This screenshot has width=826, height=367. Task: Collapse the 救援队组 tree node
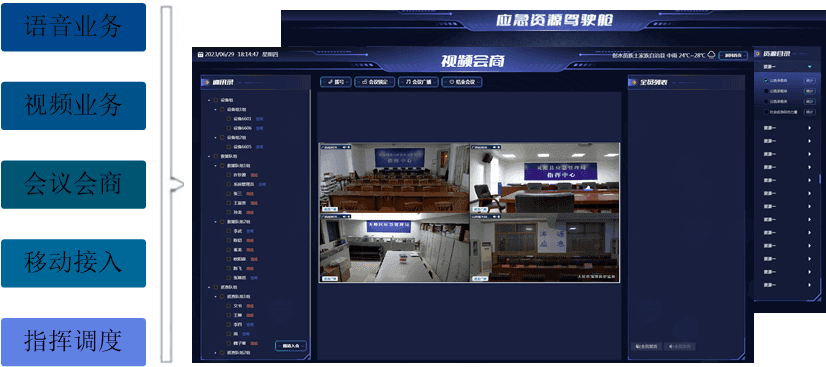(209, 156)
